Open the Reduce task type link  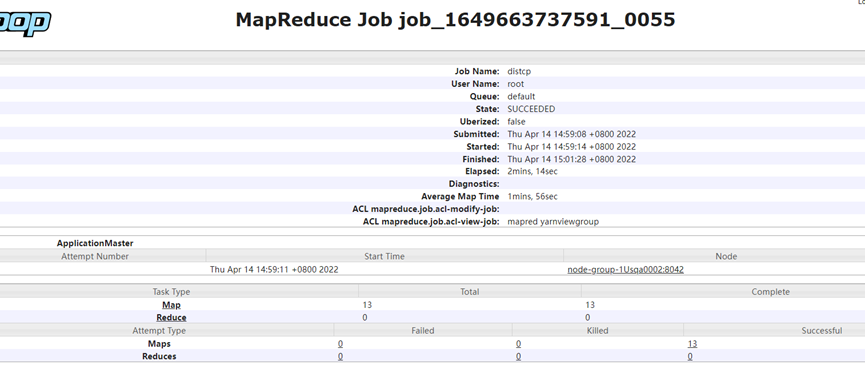[171, 318]
